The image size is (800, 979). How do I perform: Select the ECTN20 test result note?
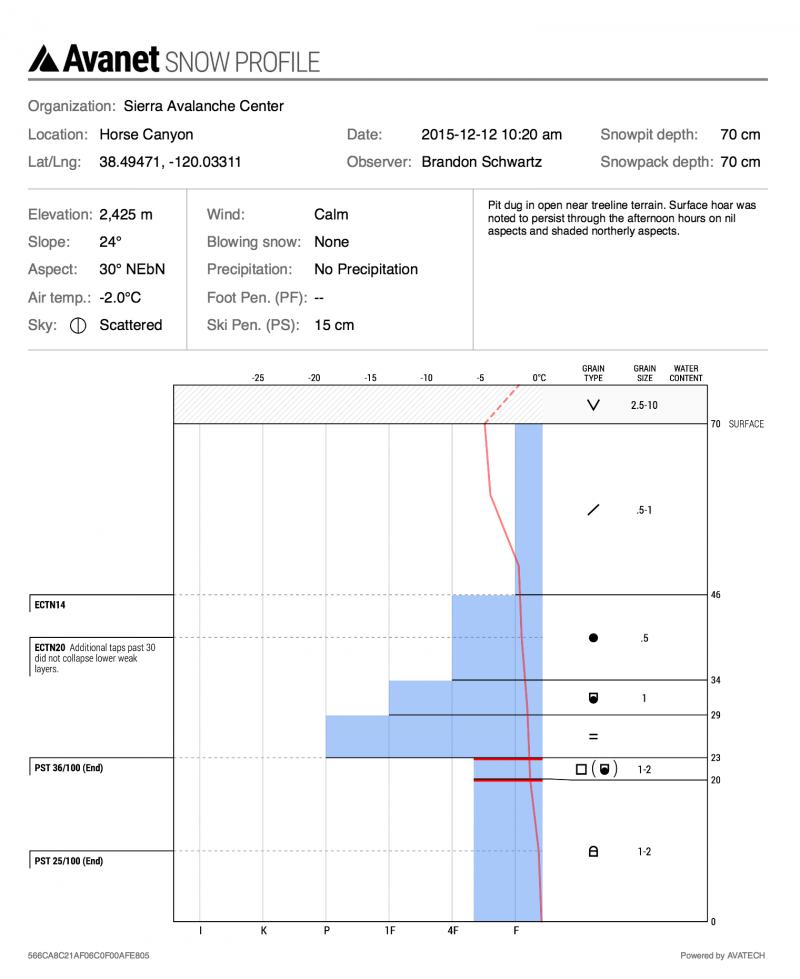point(95,658)
